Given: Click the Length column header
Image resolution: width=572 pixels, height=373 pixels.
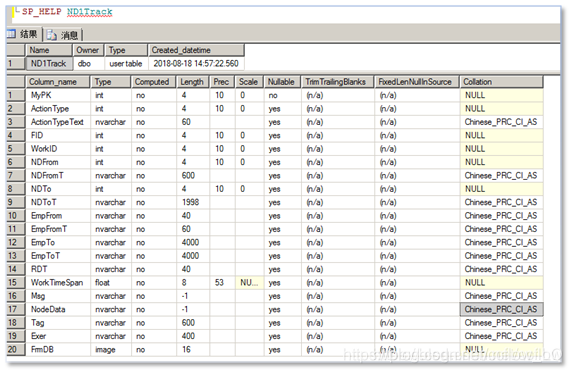Looking at the screenshot, I should (193, 82).
